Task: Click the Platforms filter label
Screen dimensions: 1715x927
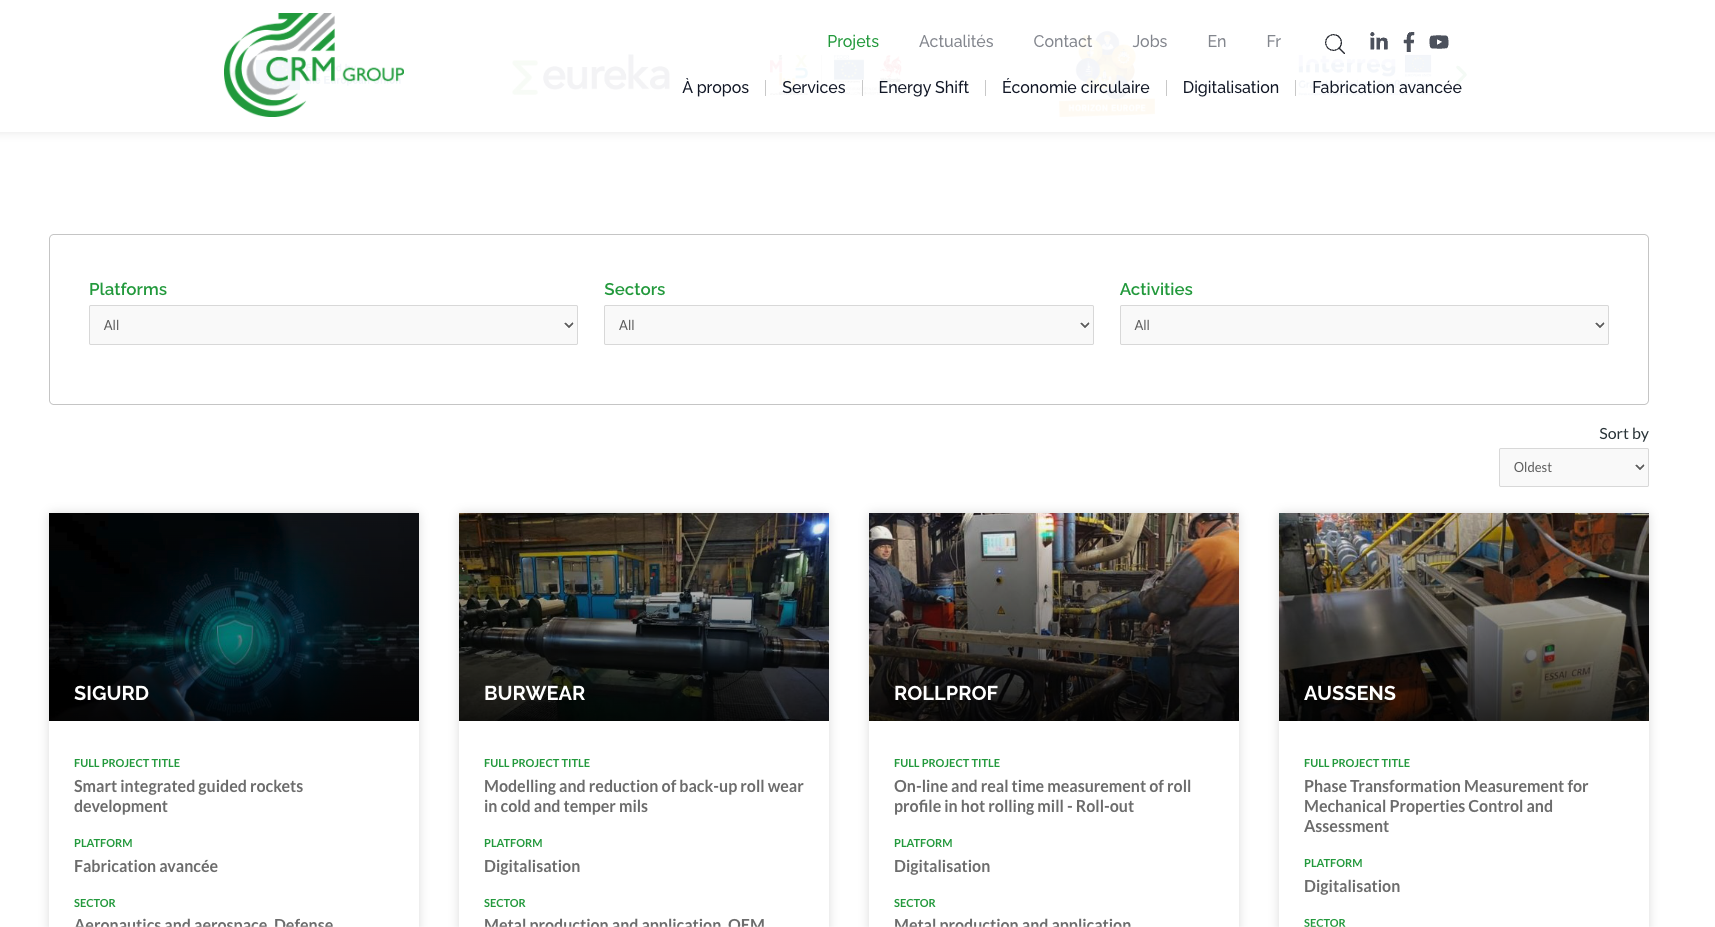Action: (x=128, y=289)
